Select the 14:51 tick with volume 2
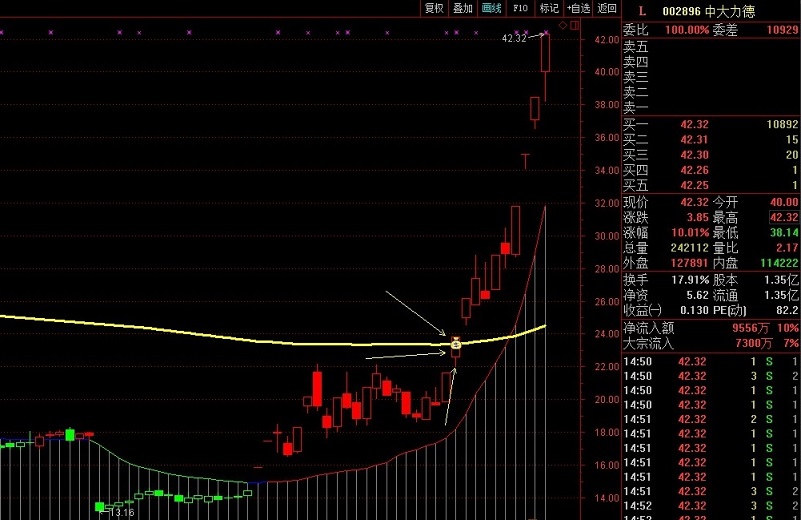Viewport: 801px width, 520px height. (x=711, y=419)
